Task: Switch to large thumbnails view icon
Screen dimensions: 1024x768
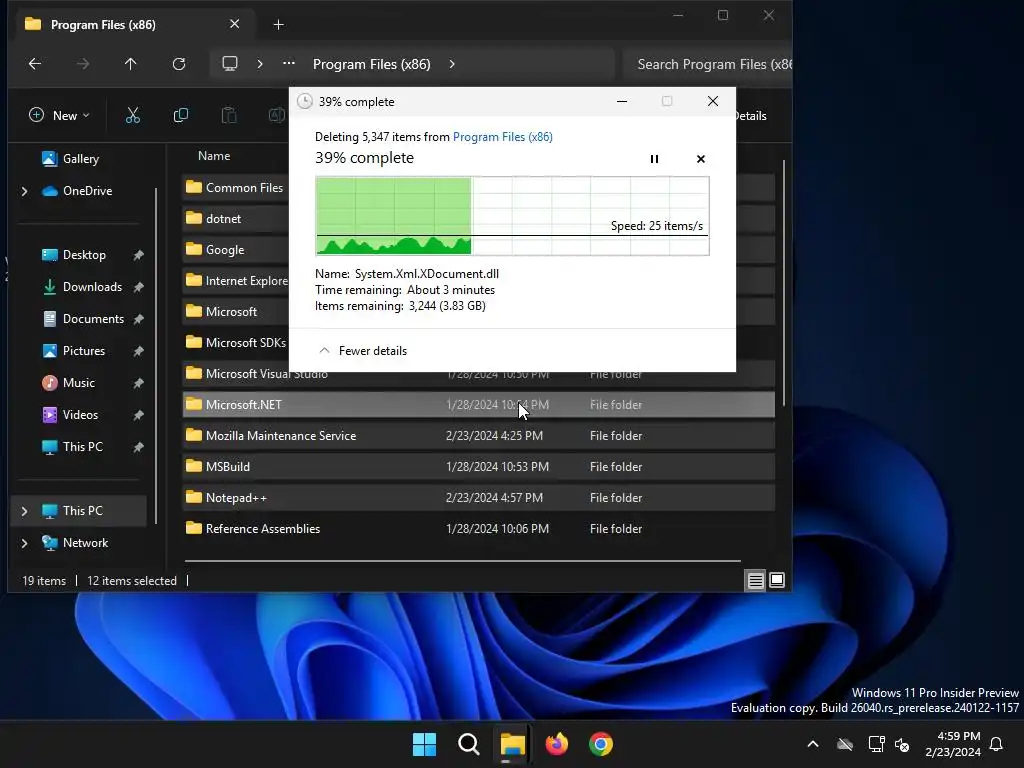Action: pyautogui.click(x=777, y=580)
